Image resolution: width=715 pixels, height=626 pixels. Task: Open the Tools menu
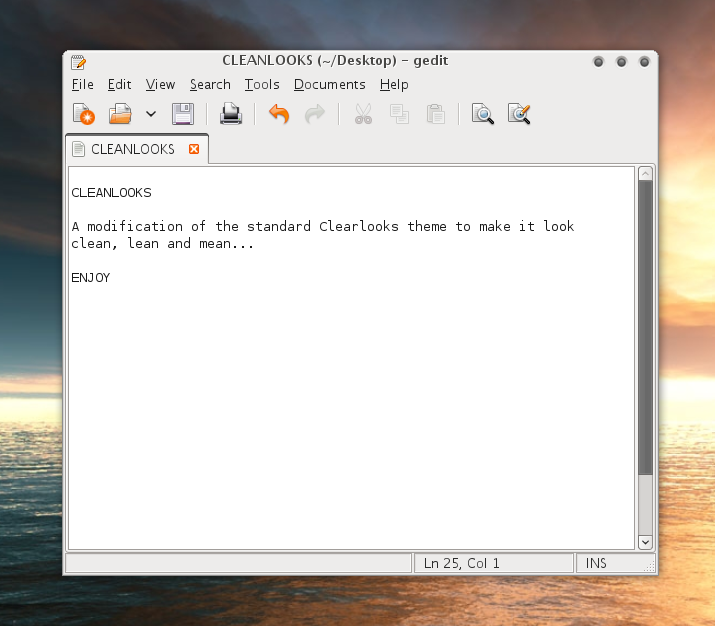tap(262, 84)
